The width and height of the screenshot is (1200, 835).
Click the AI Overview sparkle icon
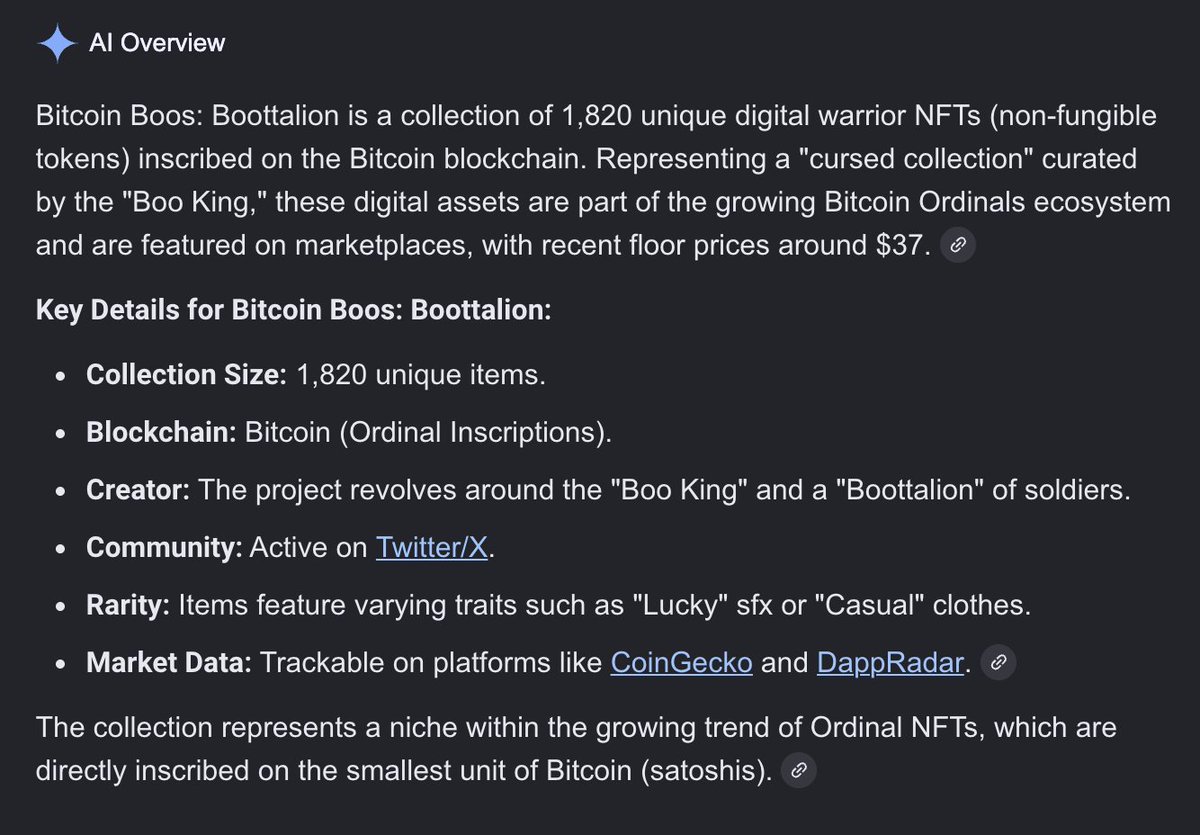[x=57, y=43]
